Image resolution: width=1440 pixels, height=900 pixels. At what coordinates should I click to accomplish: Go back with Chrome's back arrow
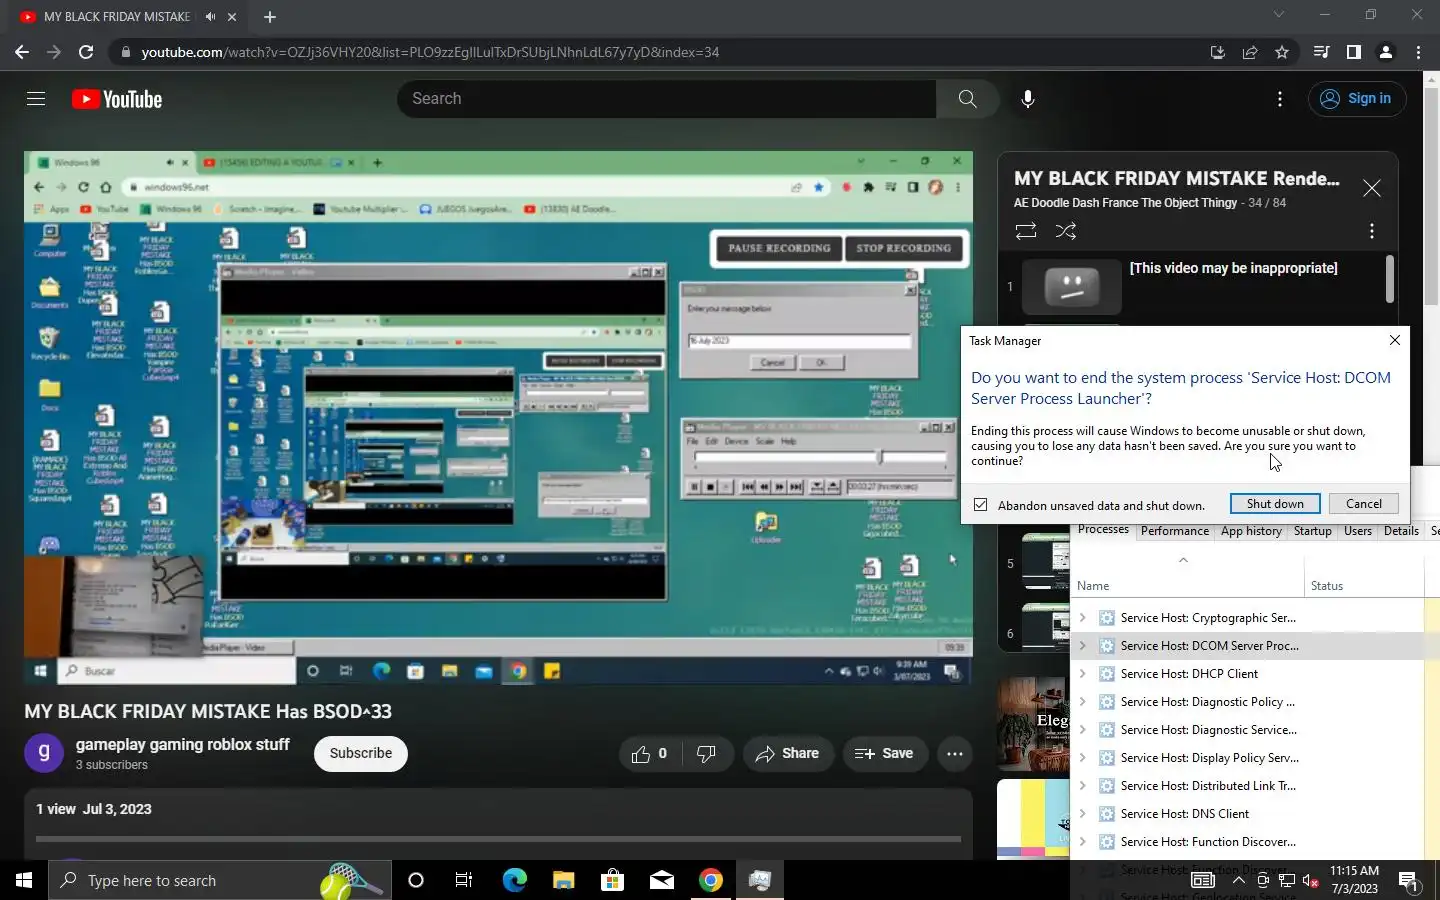coord(22,52)
